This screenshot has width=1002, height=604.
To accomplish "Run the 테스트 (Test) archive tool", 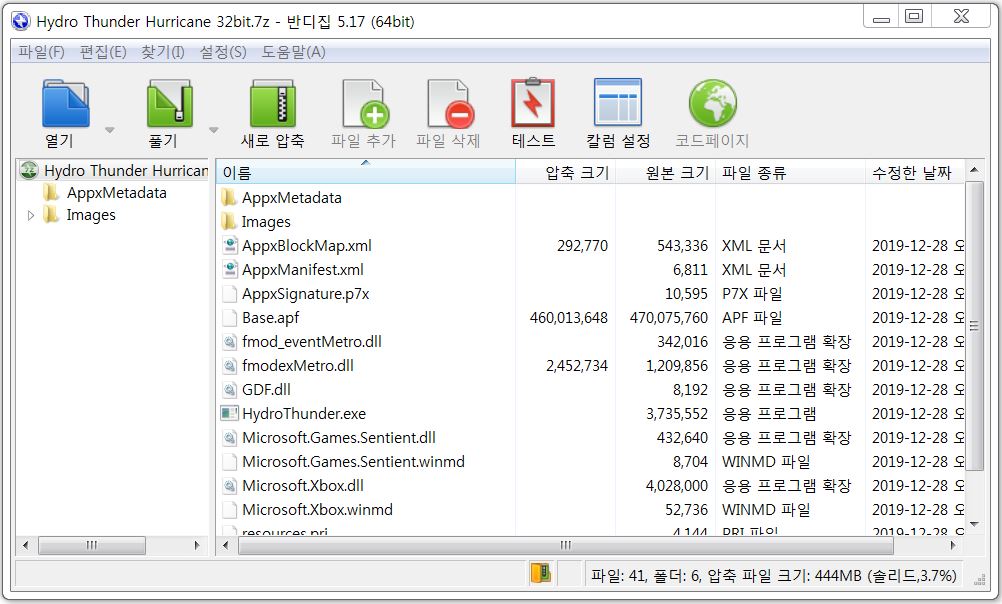I will [533, 103].
